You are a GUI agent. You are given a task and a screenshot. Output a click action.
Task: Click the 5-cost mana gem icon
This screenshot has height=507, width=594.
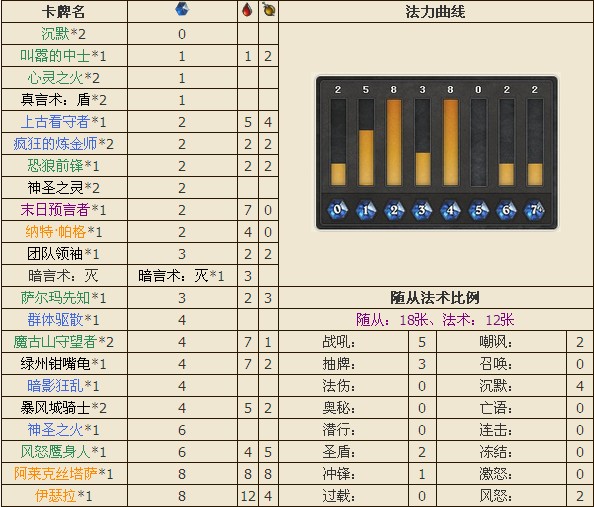(x=478, y=210)
